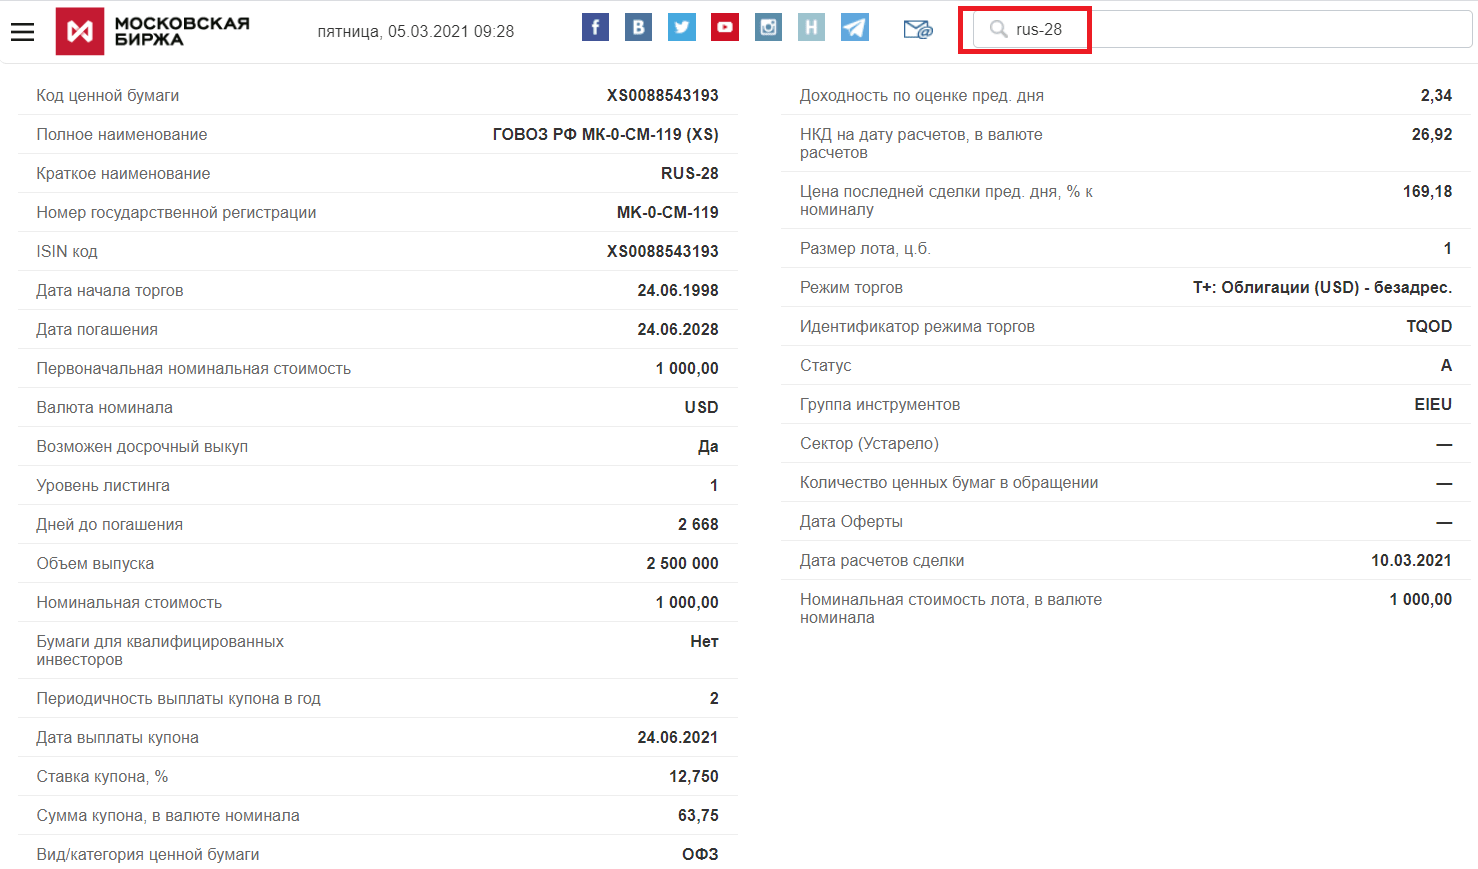Open the YouTube channel icon
This screenshot has width=1478, height=869.
[725, 27]
